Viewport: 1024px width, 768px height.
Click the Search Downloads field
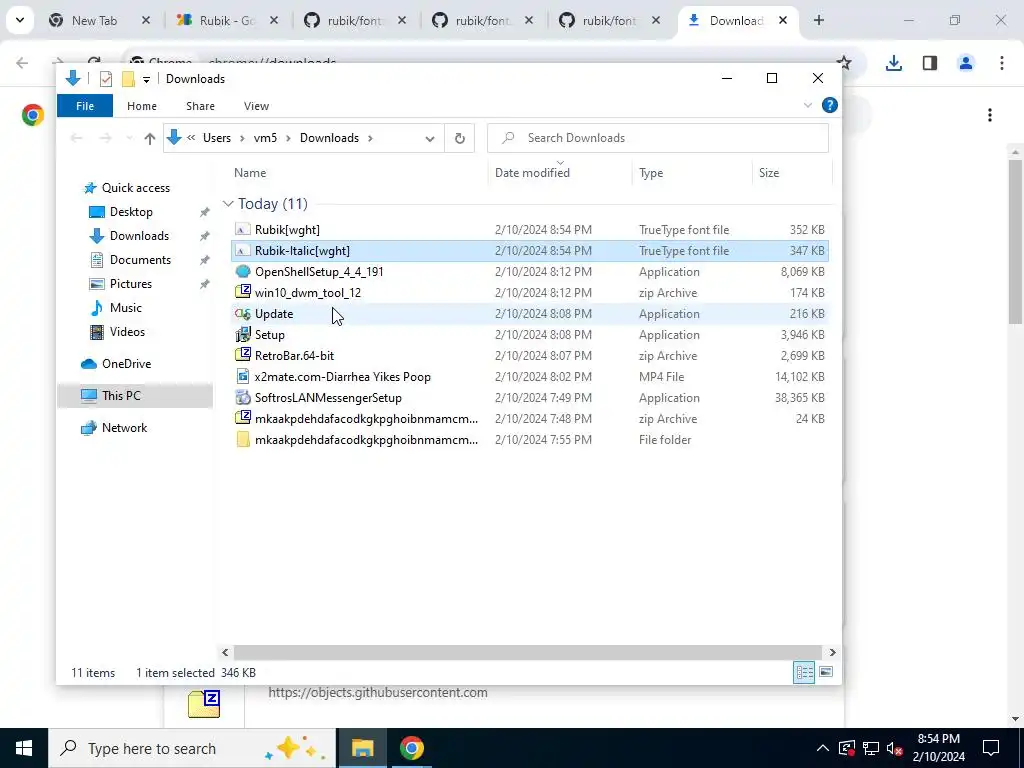coord(658,138)
